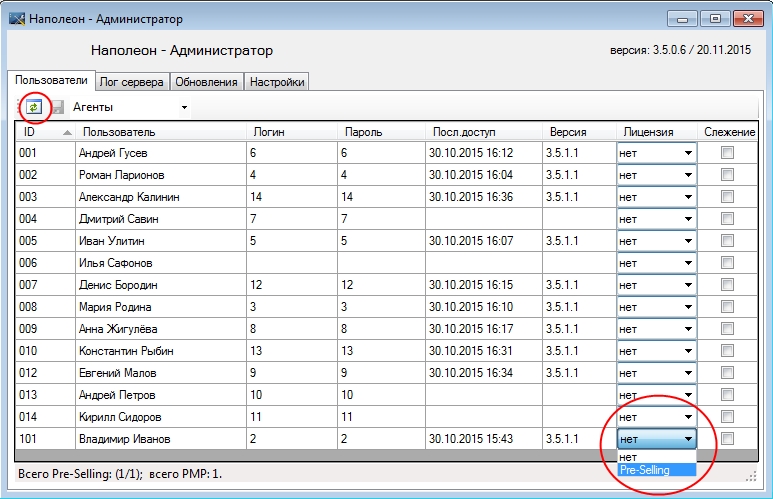773x499 pixels.
Task: Click the name Андрей Петров
Action: (117, 395)
